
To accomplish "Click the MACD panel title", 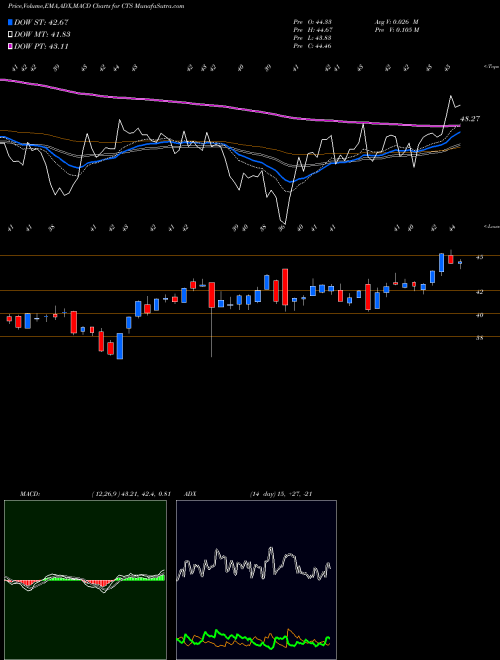I will 30,494.
